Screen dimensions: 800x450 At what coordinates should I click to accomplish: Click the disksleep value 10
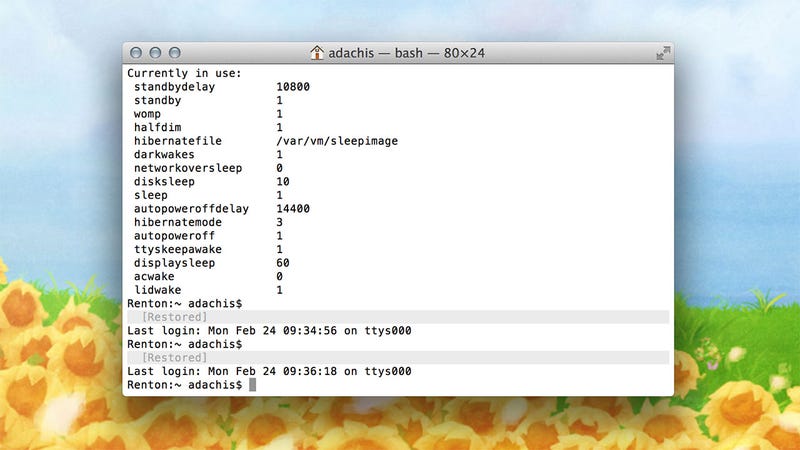tap(283, 182)
